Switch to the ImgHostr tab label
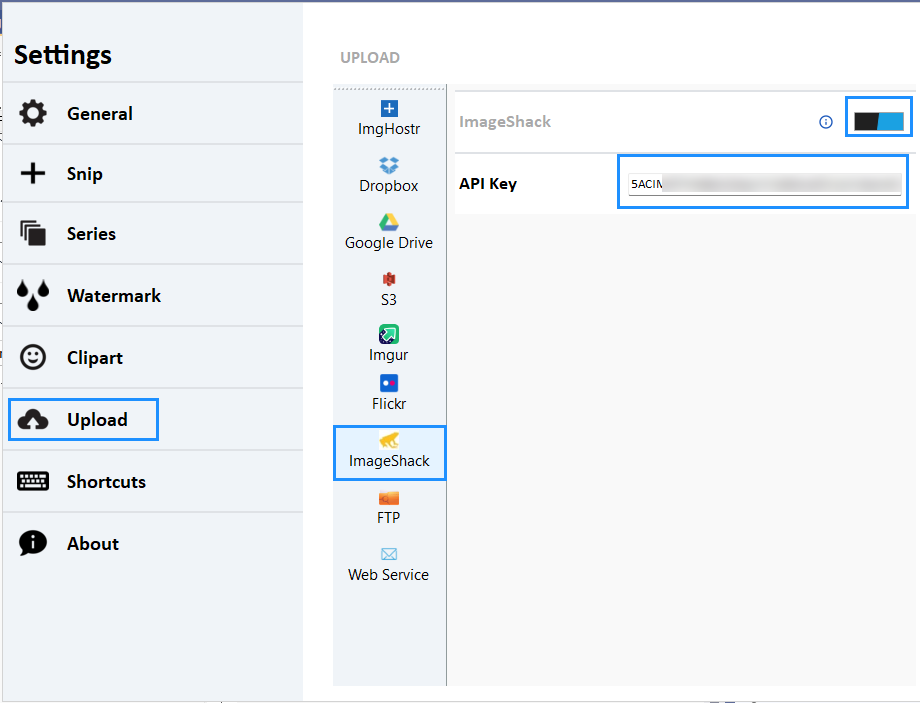The width and height of the screenshot is (920, 703). coord(389,129)
